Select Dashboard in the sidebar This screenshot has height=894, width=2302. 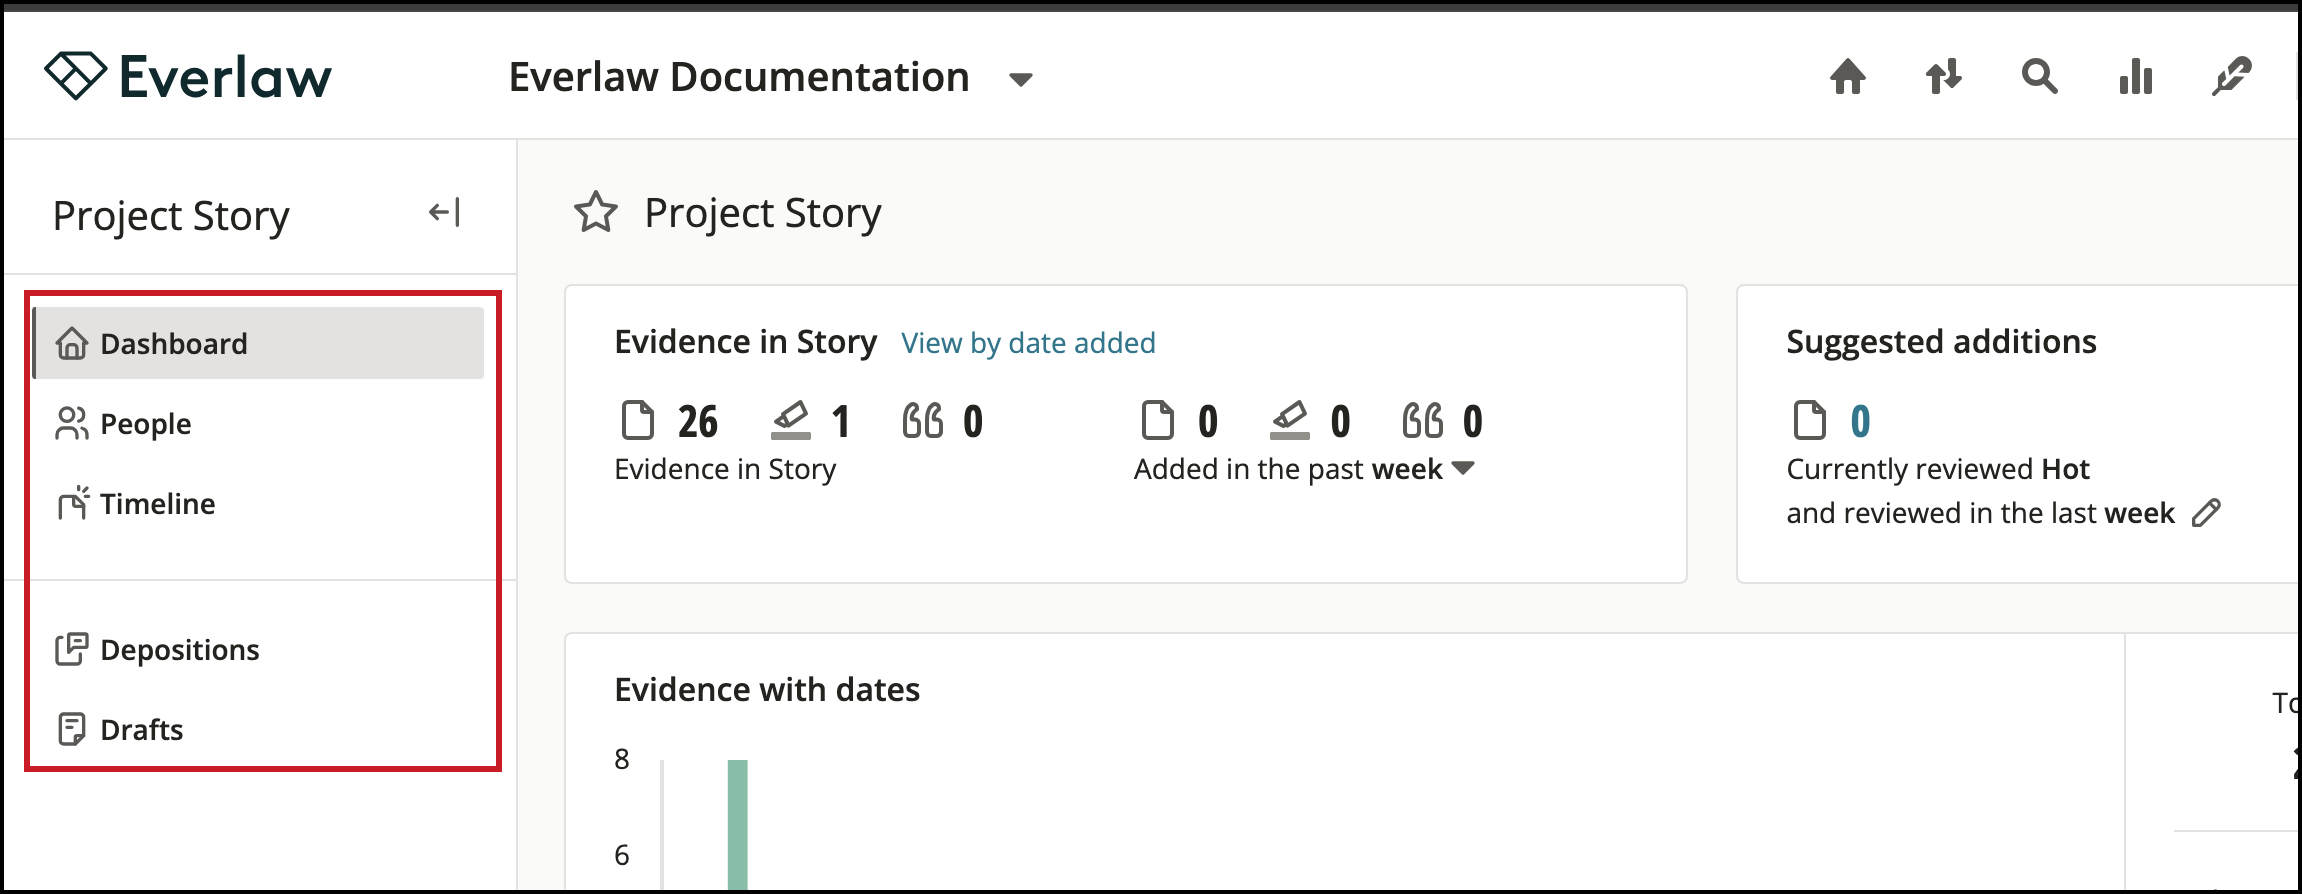[x=259, y=343]
